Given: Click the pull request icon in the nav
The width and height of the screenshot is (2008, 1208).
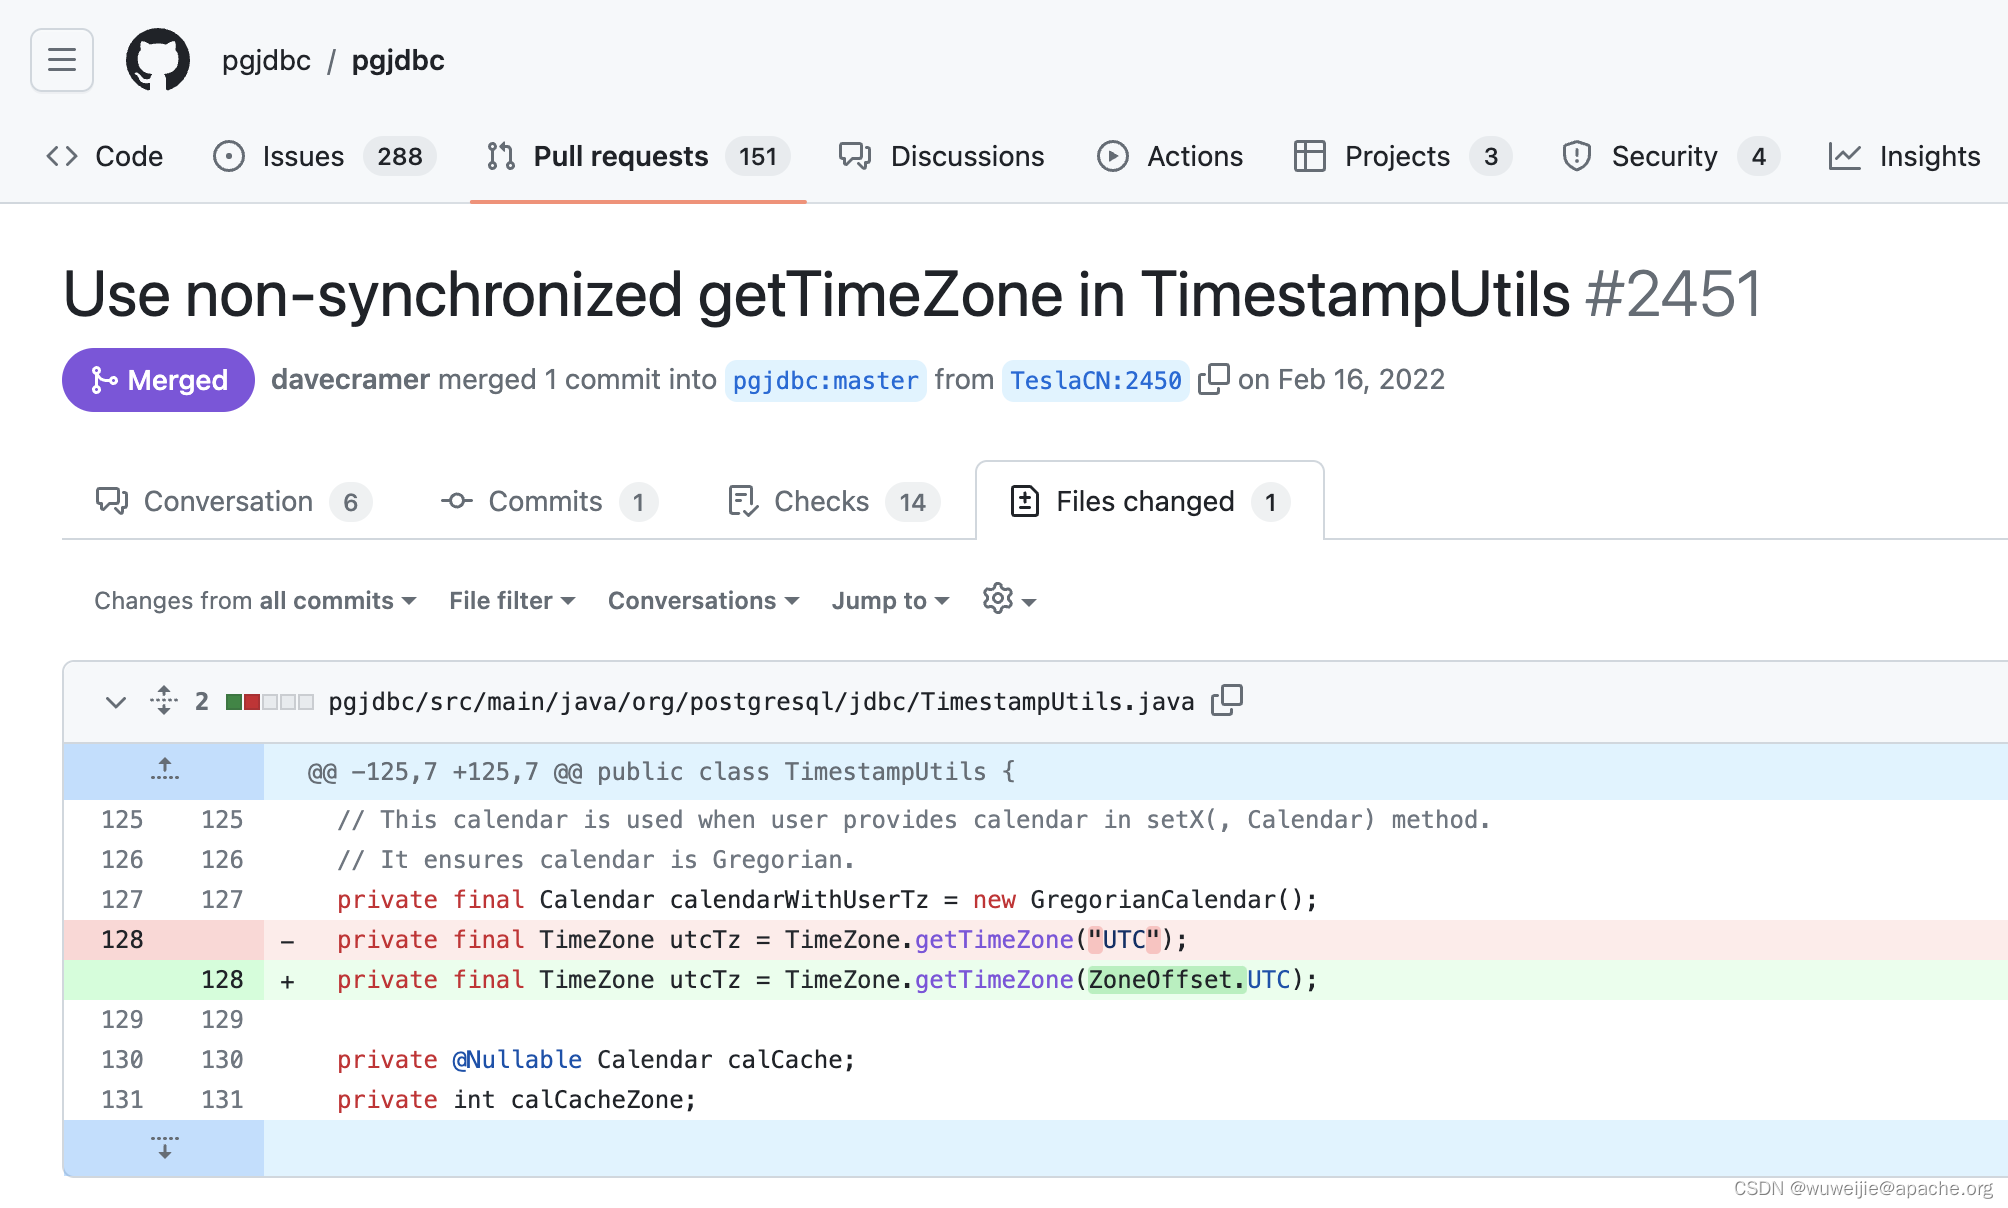Looking at the screenshot, I should (x=501, y=156).
